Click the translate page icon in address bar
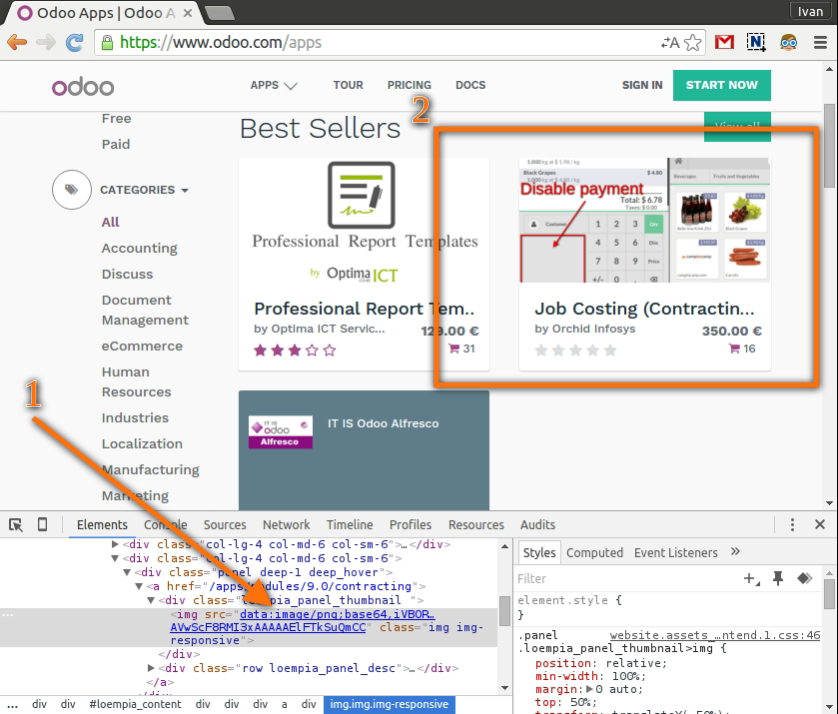The width and height of the screenshot is (838, 714). pyautogui.click(x=670, y=42)
